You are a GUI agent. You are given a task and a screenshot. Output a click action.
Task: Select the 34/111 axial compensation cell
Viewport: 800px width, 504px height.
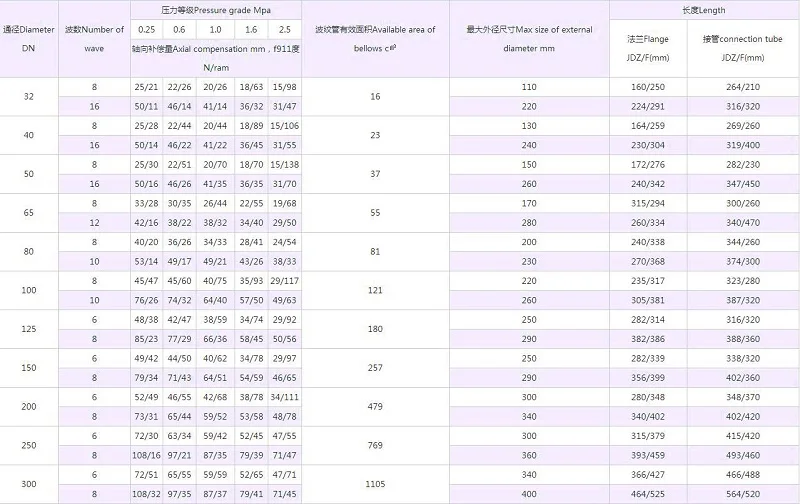click(284, 397)
